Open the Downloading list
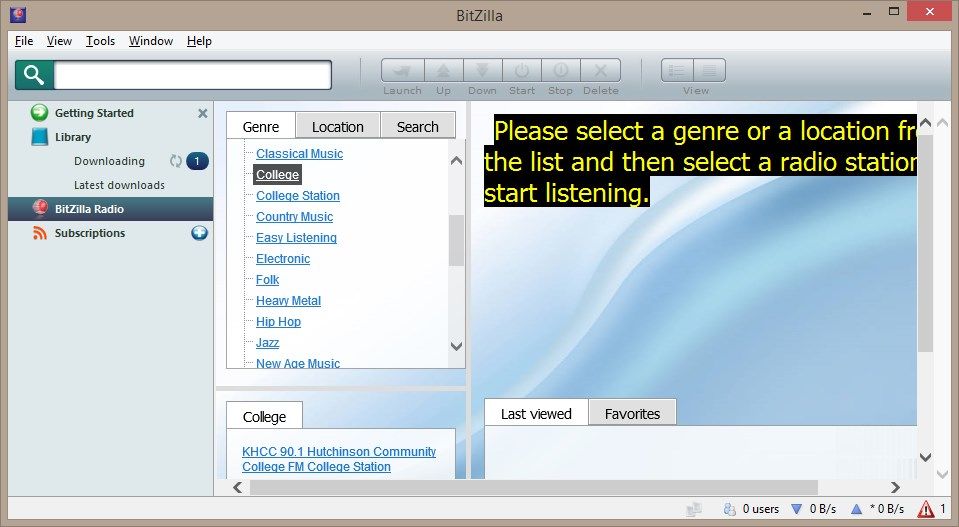The width and height of the screenshot is (959, 527). click(109, 161)
